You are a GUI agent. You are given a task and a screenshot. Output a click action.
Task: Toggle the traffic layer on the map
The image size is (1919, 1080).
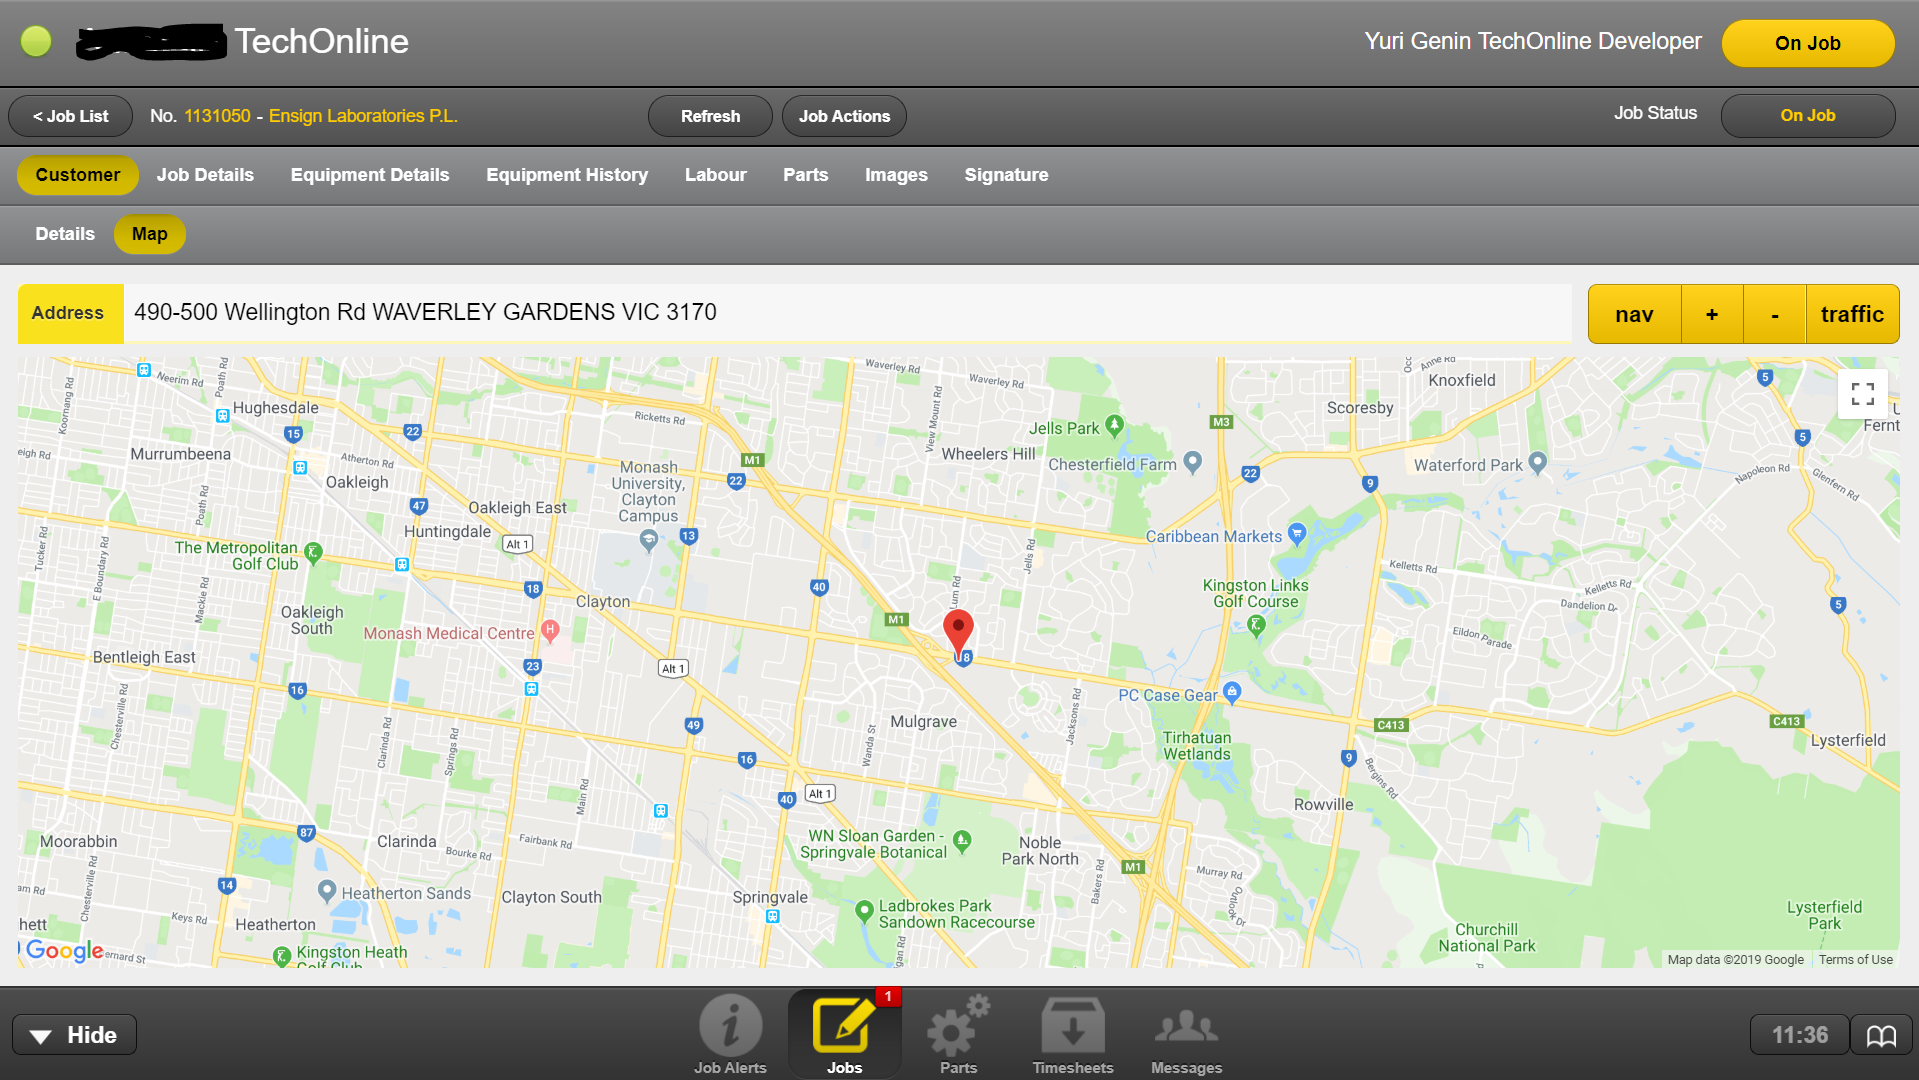click(x=1852, y=314)
